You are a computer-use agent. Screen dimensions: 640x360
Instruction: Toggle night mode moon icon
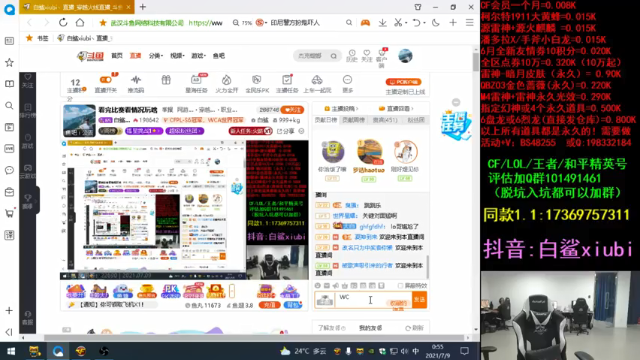(436, 23)
